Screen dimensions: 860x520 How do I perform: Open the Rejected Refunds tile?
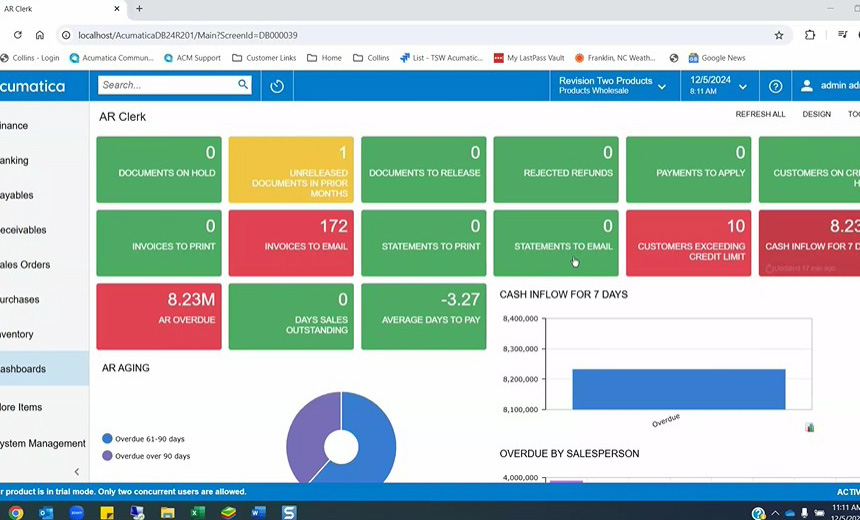tap(556, 169)
